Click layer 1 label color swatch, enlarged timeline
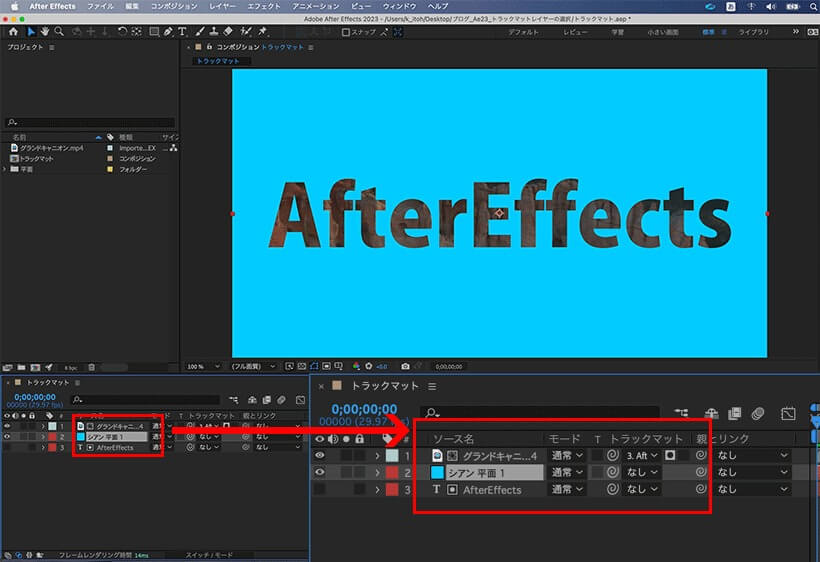 [392, 456]
